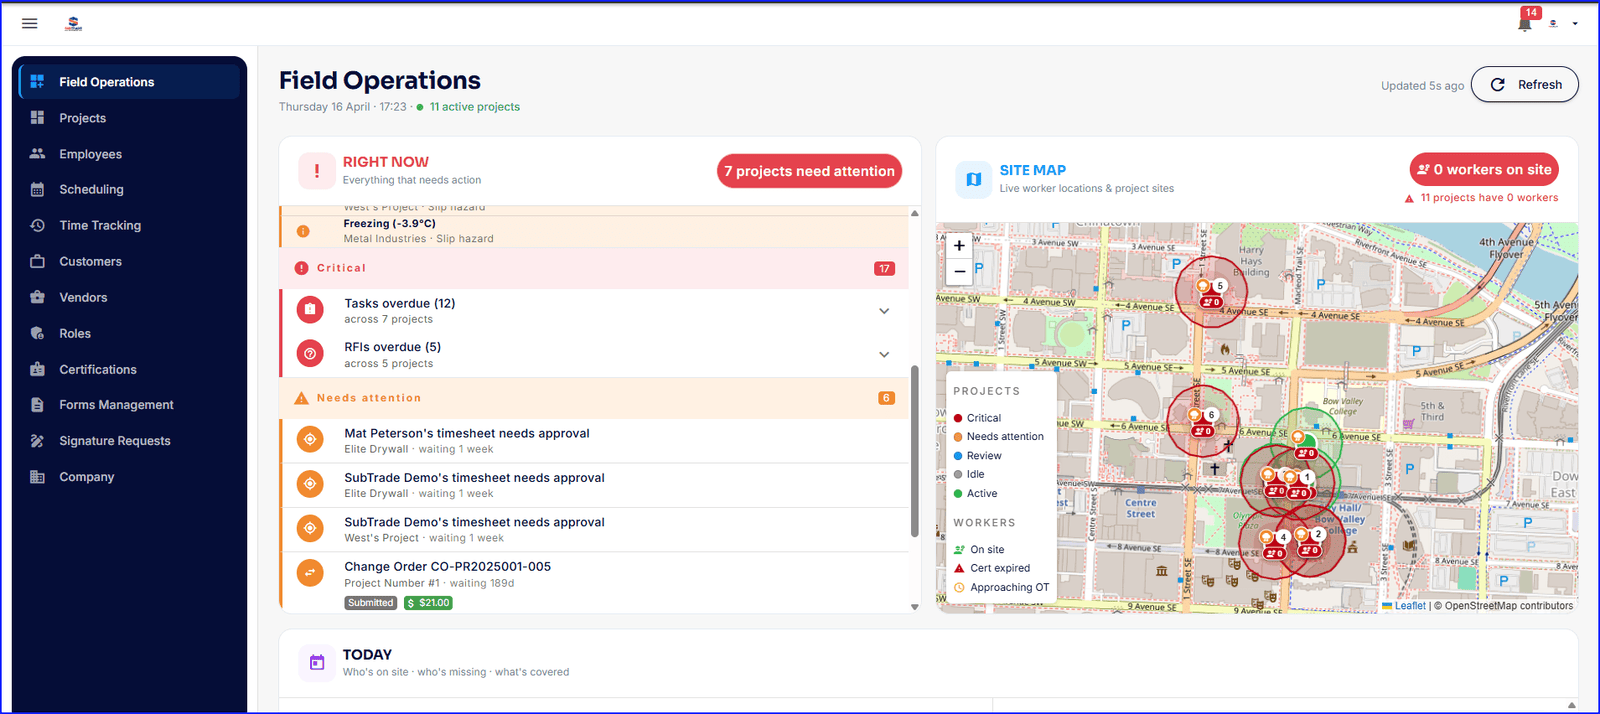Open user account dropdown arrow
Viewport: 1600px width, 714px height.
tap(1575, 24)
